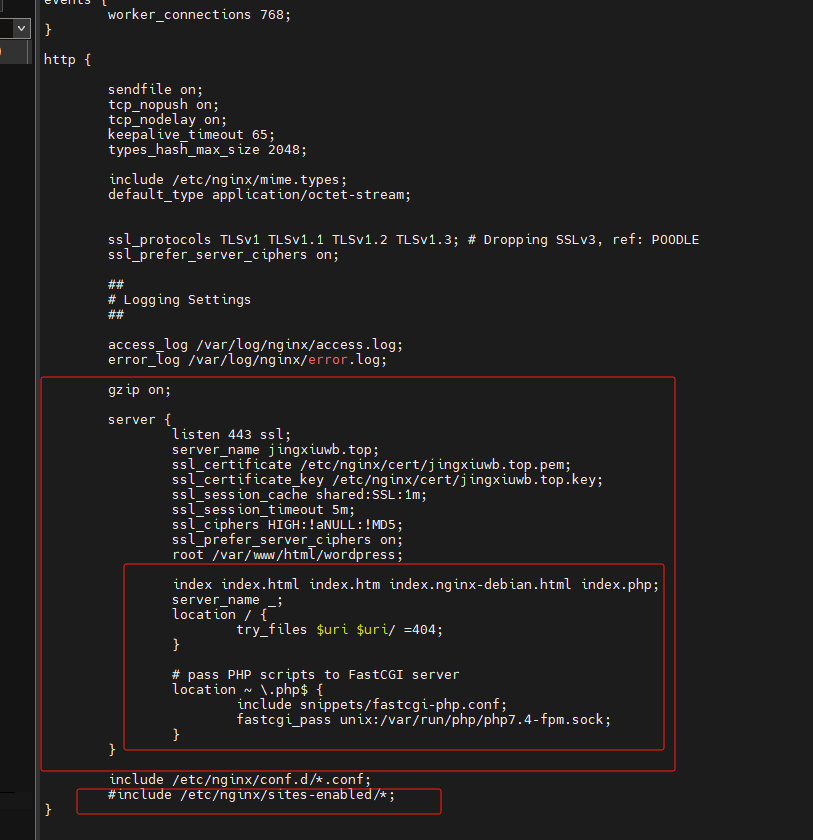Viewport: 813px width, 840px height.
Task: Click the server_name jingxiuwb.top line
Action: (275, 449)
